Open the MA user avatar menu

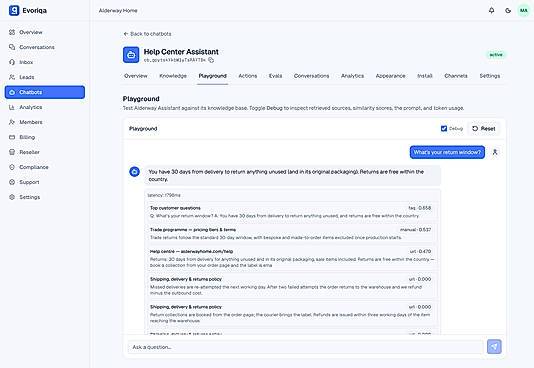pyautogui.click(x=523, y=11)
